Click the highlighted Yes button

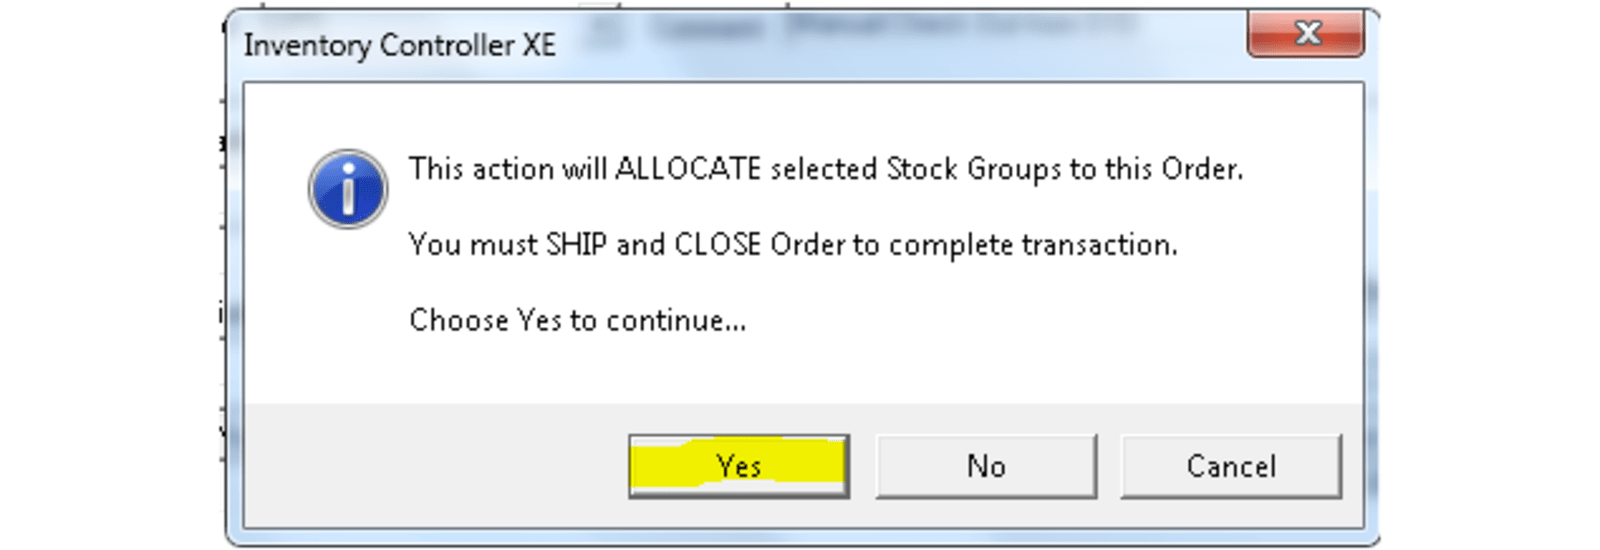pos(739,466)
